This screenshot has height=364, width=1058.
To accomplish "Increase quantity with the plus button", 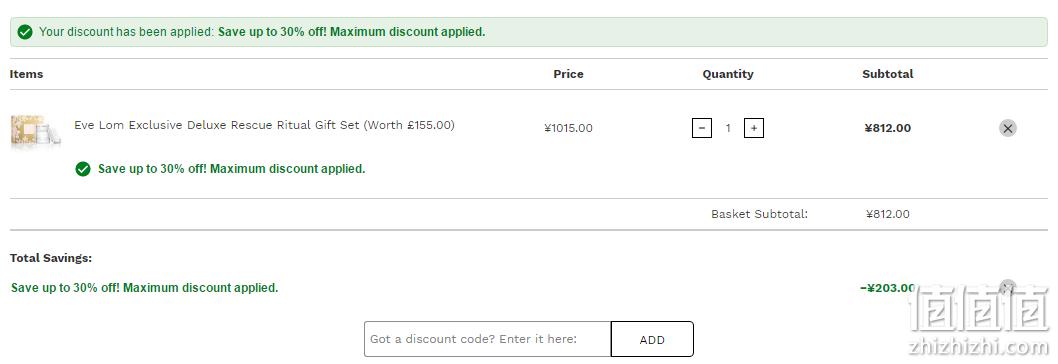I will tap(754, 128).
